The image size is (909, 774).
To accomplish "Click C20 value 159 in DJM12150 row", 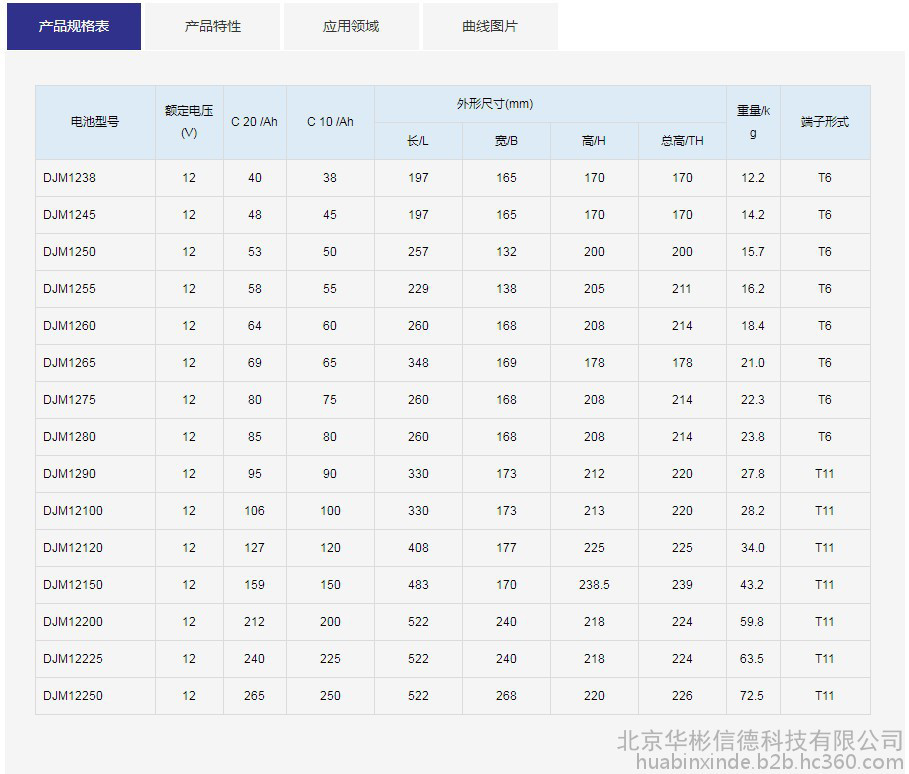I will coord(254,585).
